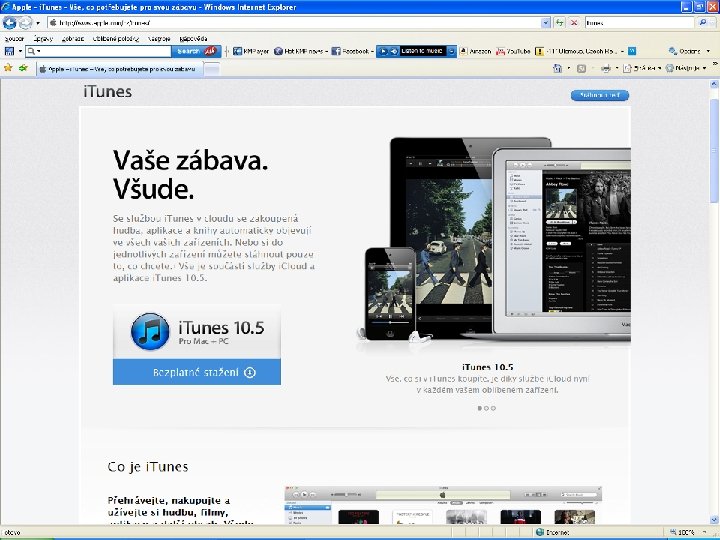Click the scrollbar up arrow
The height and width of the screenshot is (540, 720).
714,84
